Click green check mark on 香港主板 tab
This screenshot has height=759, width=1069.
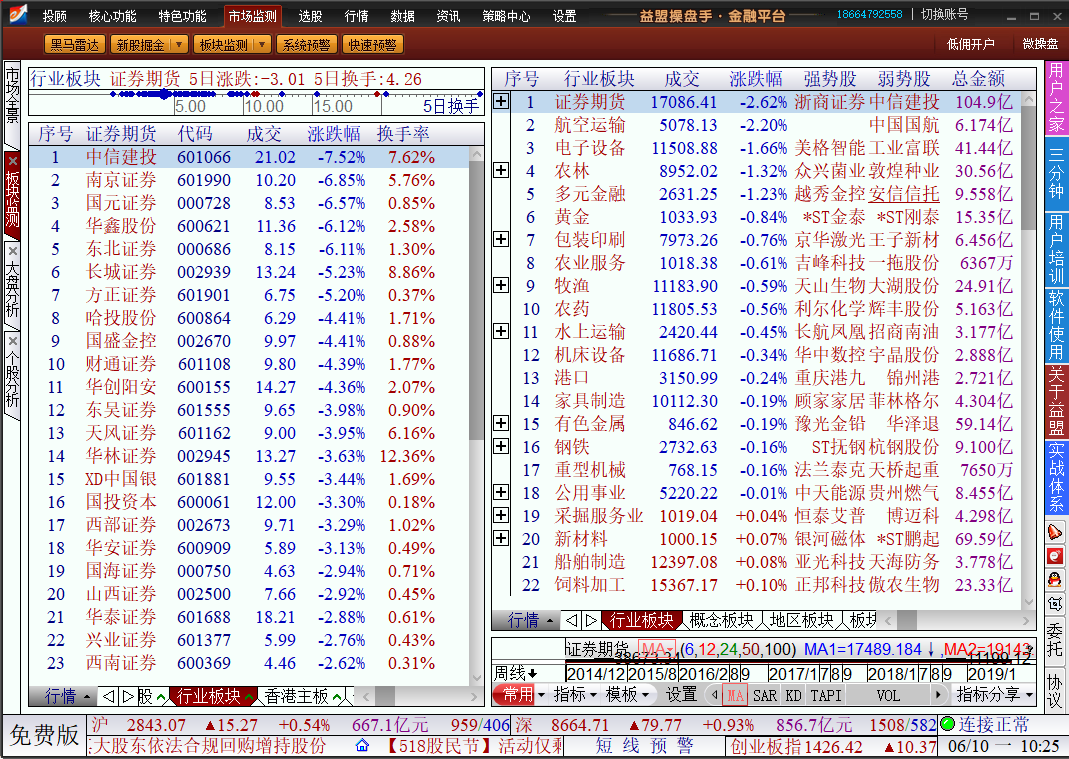tap(337, 697)
